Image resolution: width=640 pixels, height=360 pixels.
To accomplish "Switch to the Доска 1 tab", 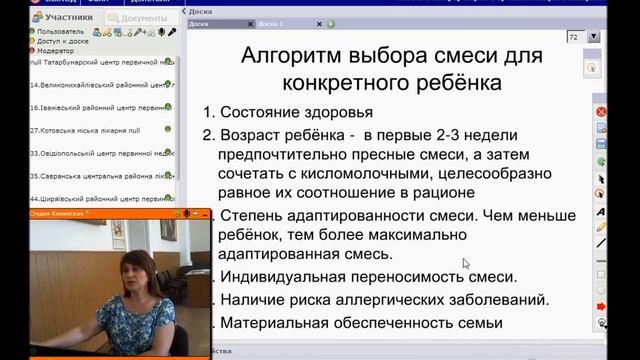I will point(286,24).
